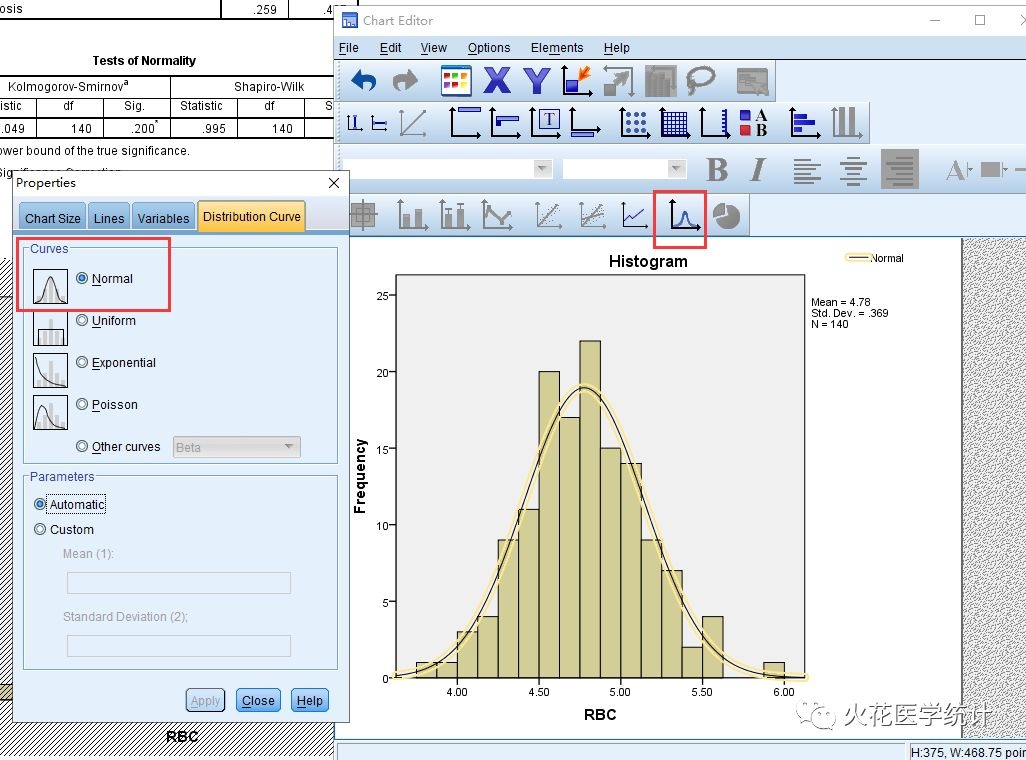
Task: Open the fill color dropdown swatch
Action: (x=994, y=170)
